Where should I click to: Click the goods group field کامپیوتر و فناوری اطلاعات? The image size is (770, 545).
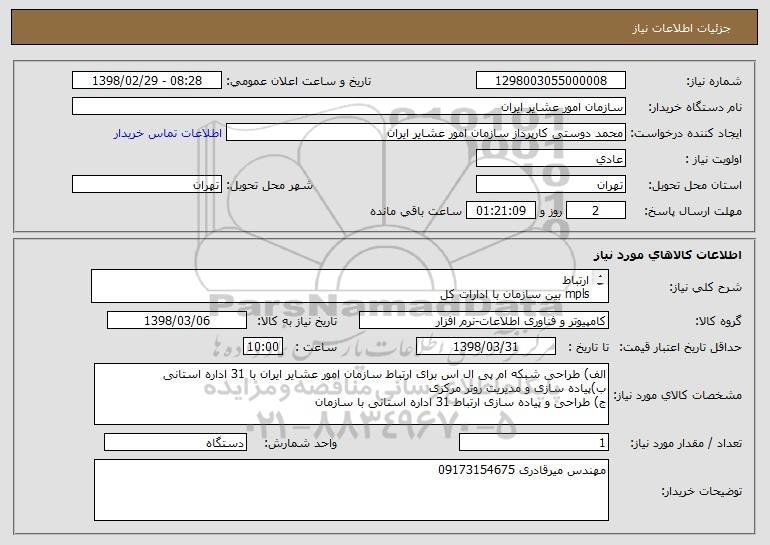coord(484,320)
